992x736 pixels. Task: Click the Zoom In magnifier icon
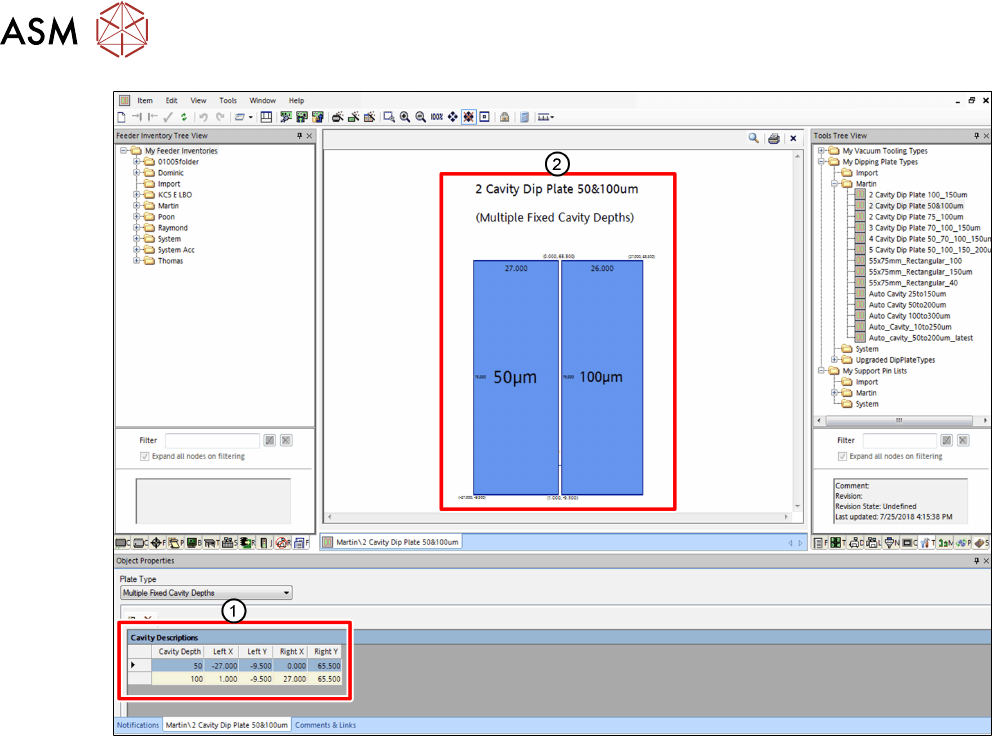(x=405, y=117)
